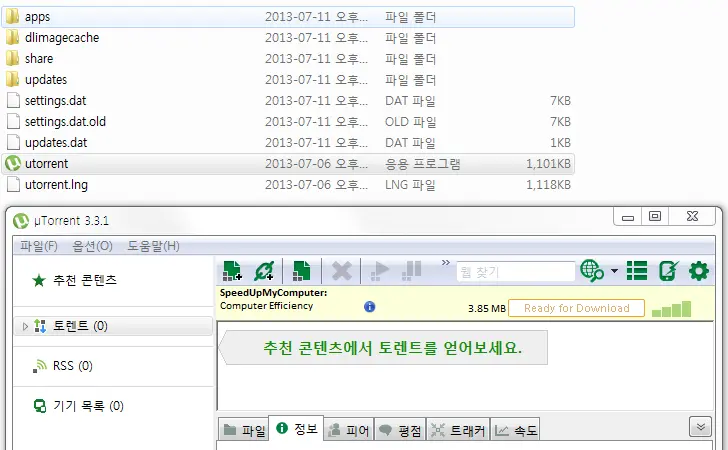Click the 웹 찾기 search field
728x450 pixels.
point(515,271)
